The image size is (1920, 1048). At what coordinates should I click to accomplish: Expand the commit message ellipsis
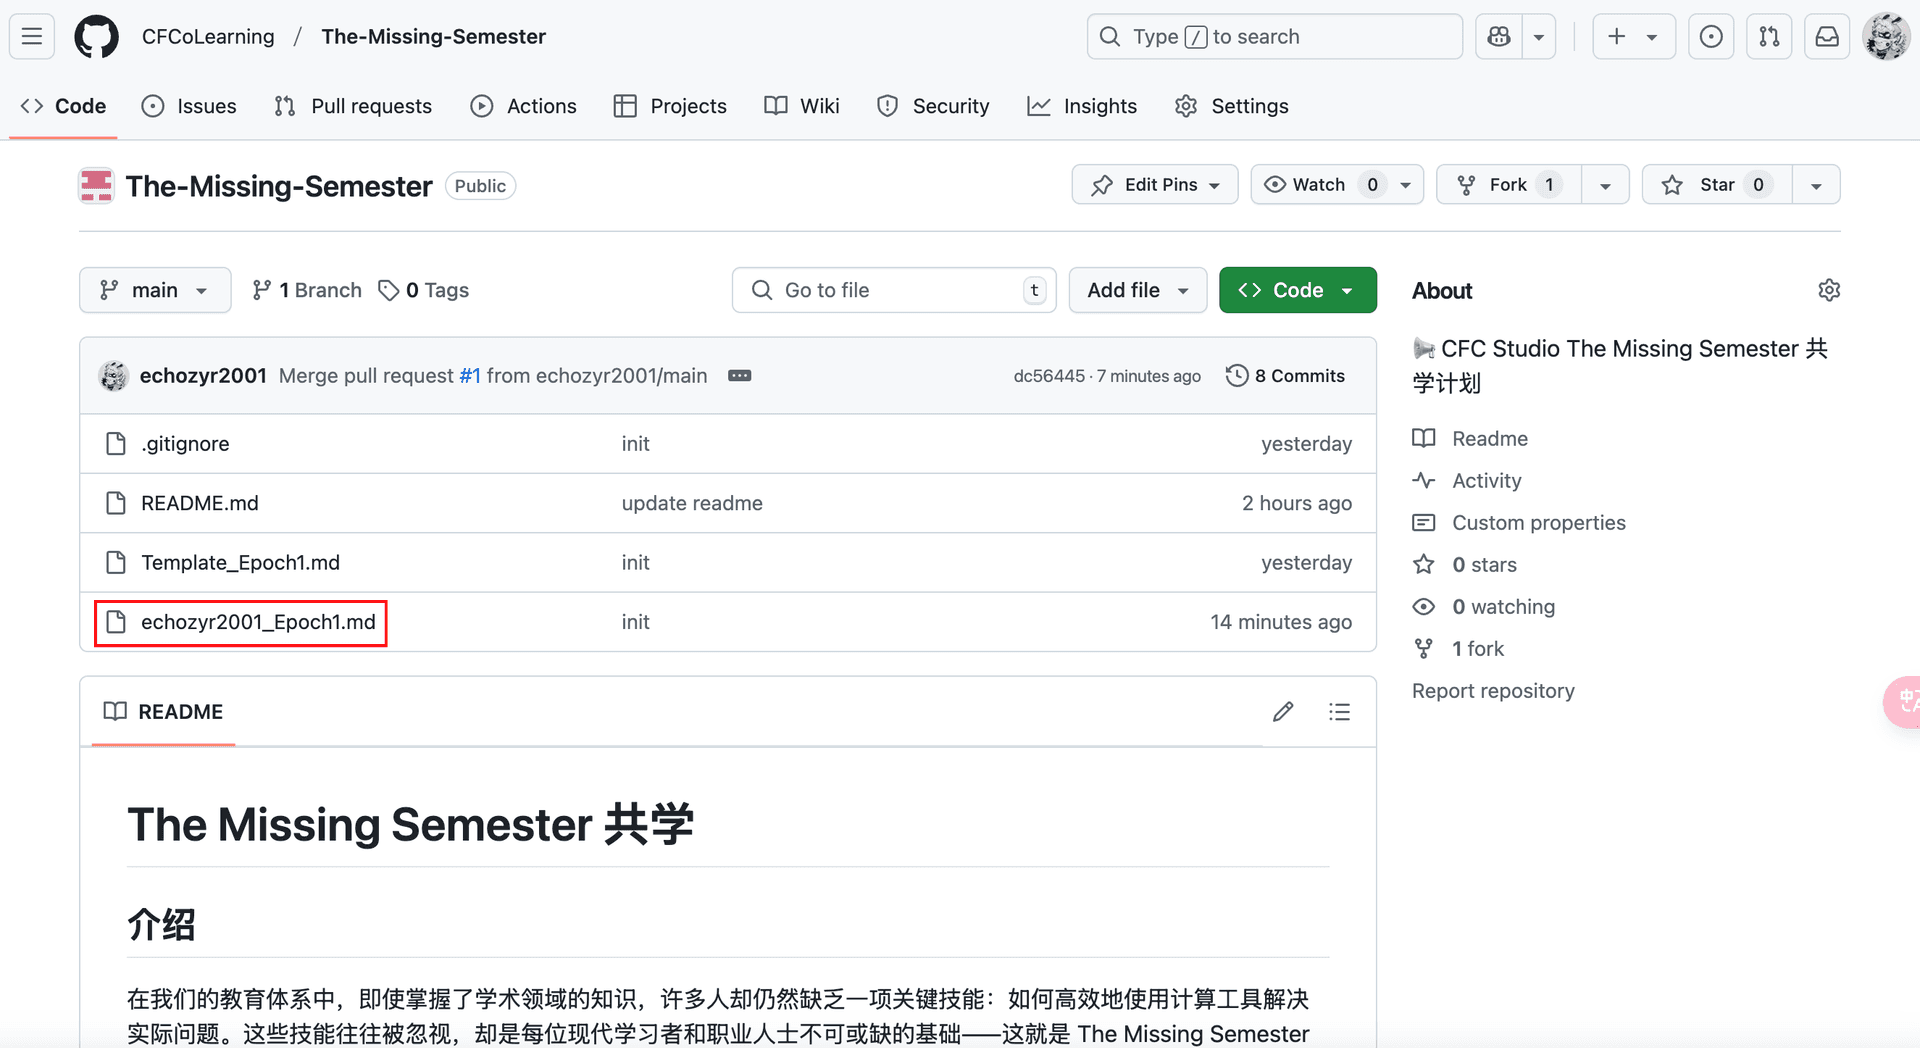click(739, 376)
